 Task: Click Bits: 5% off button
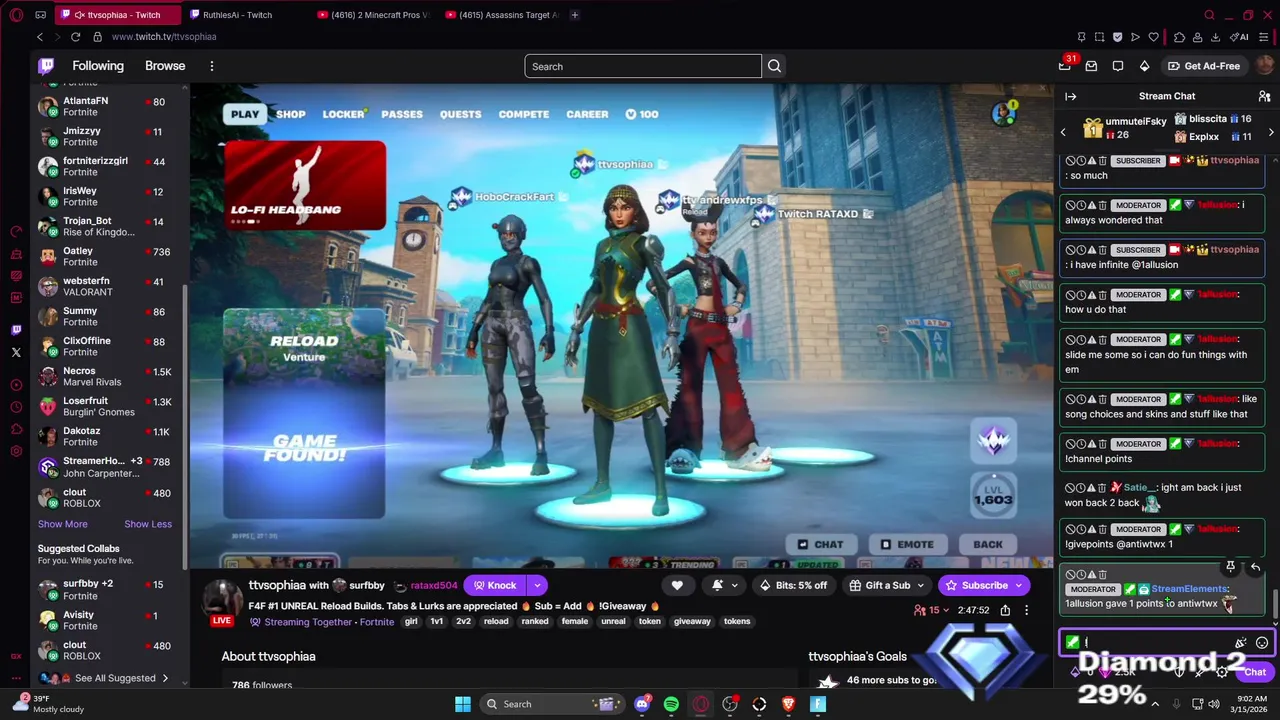[x=794, y=585]
